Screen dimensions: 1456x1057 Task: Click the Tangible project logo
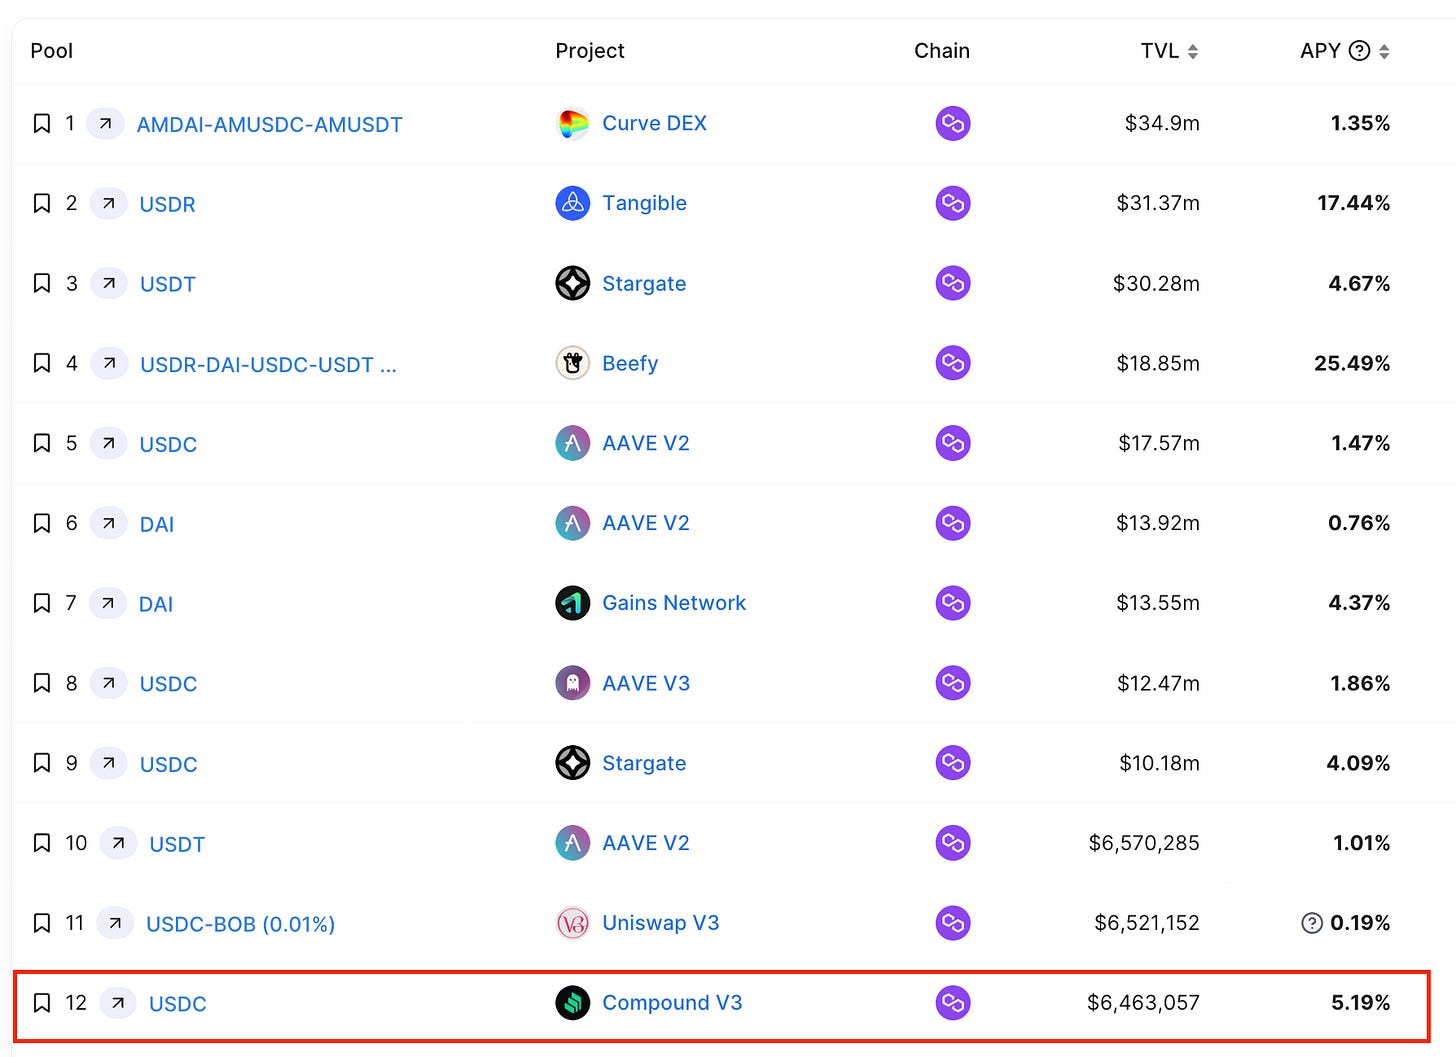pos(573,203)
